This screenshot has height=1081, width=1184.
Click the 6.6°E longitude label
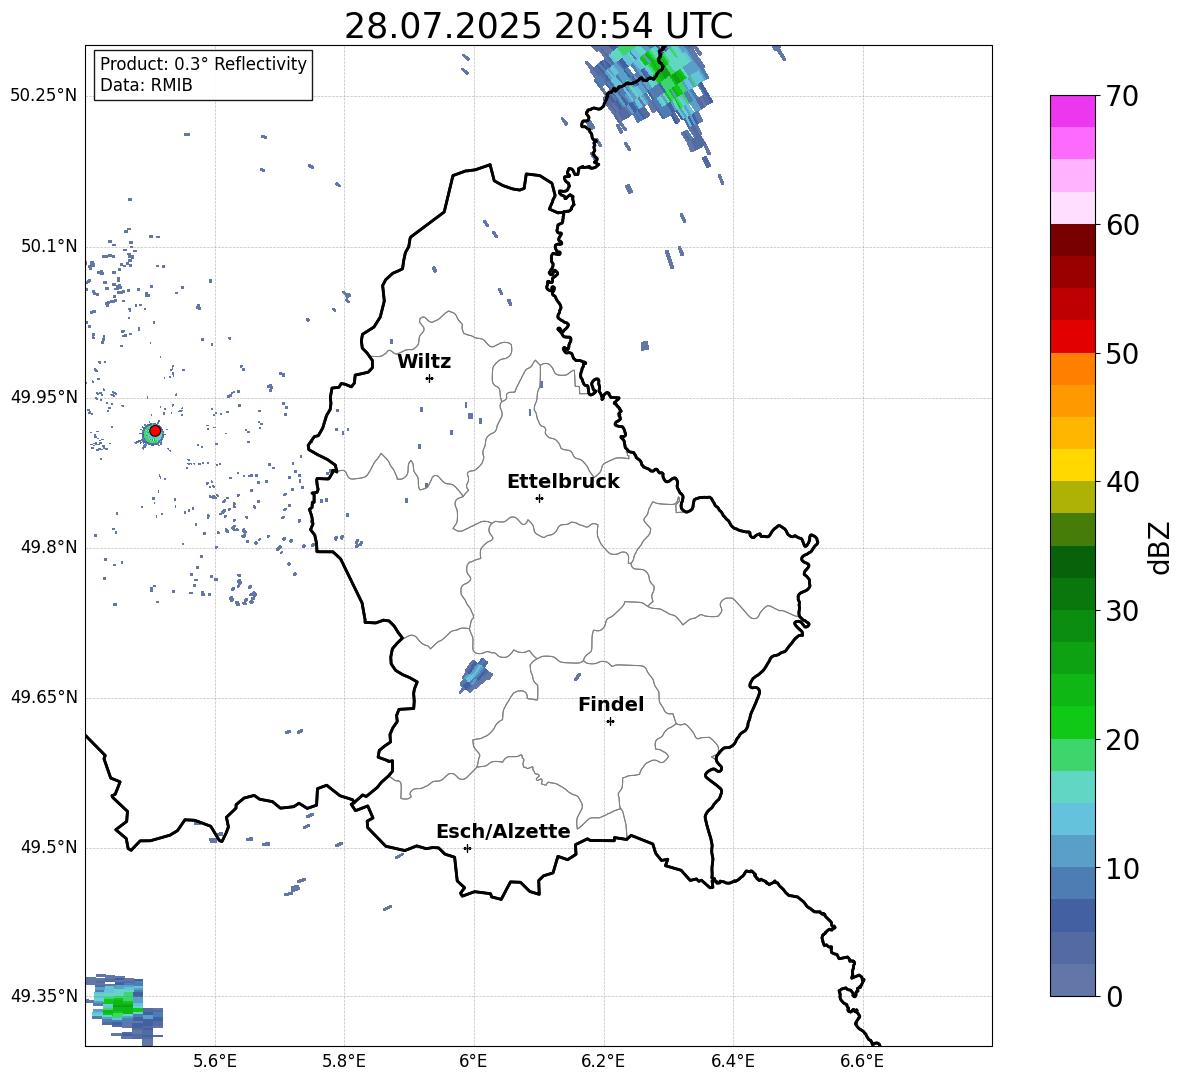coord(862,1061)
